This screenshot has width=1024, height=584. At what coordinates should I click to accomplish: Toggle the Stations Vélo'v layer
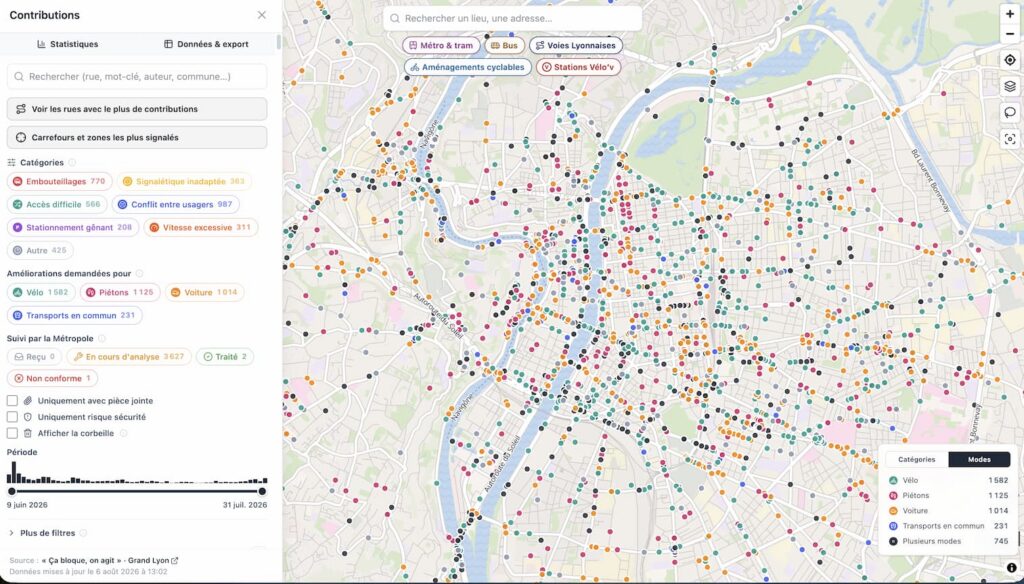[x=579, y=67]
